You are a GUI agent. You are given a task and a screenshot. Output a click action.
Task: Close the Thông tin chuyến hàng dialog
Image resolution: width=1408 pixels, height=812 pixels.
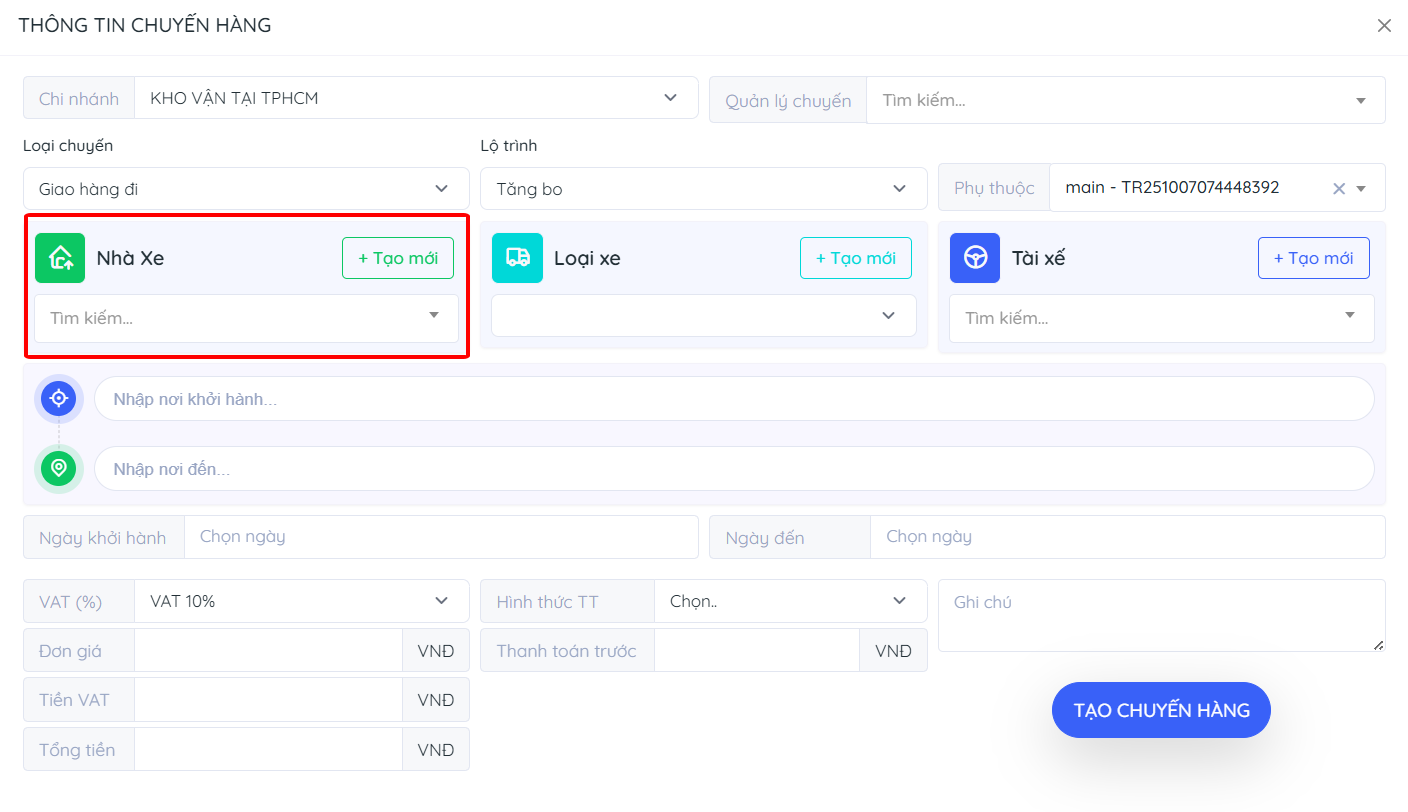click(1384, 26)
